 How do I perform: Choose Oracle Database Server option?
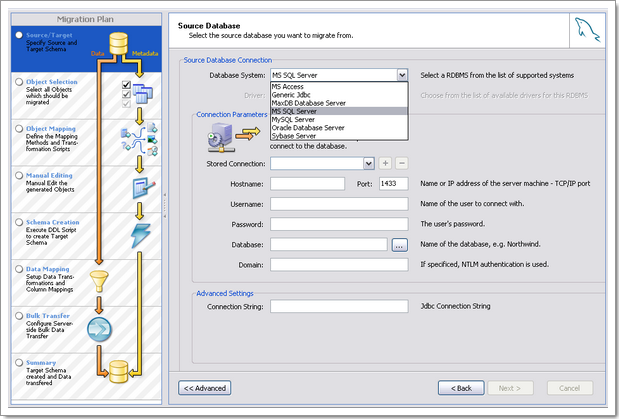339,128
